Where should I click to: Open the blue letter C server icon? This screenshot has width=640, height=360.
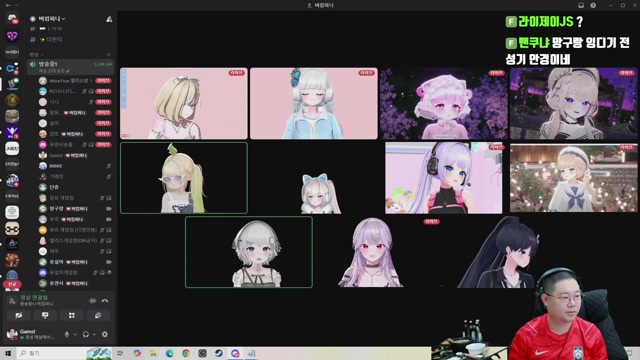(x=12, y=68)
